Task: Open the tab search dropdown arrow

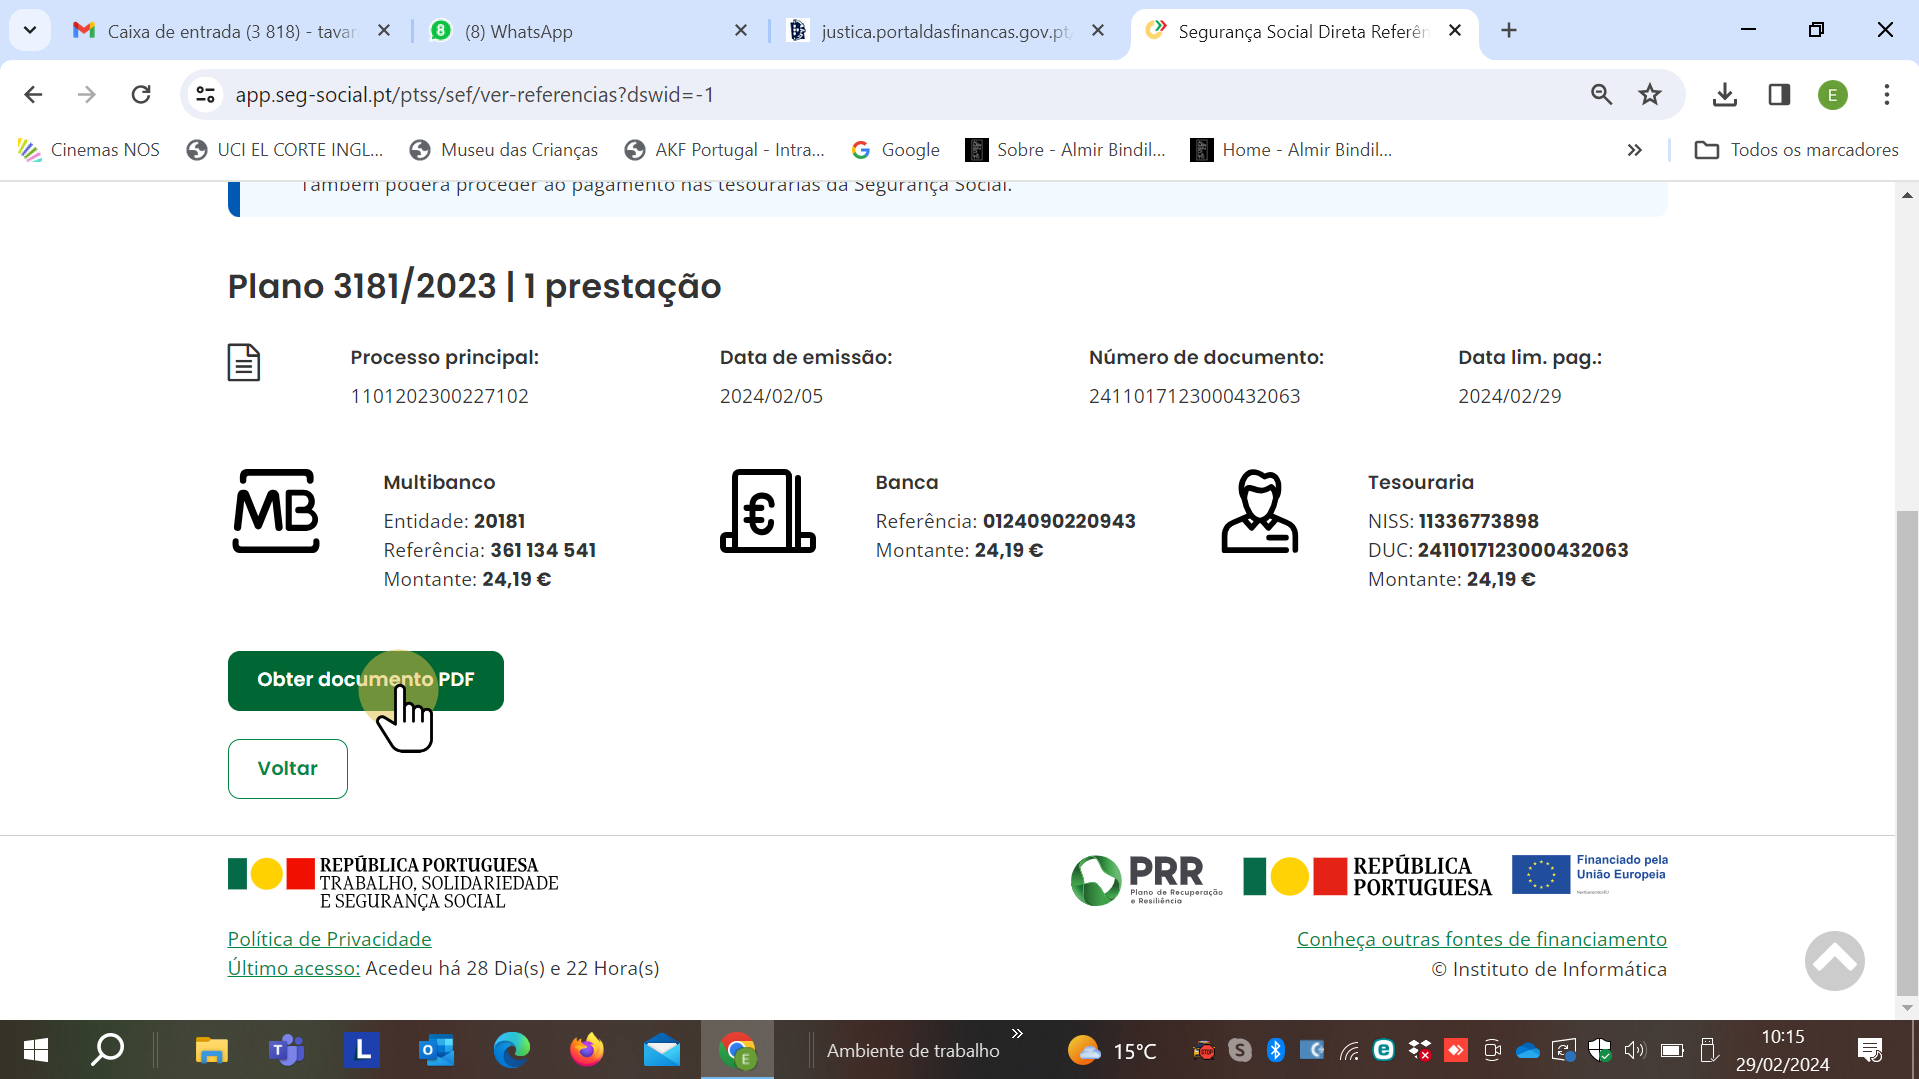Action: (30, 30)
